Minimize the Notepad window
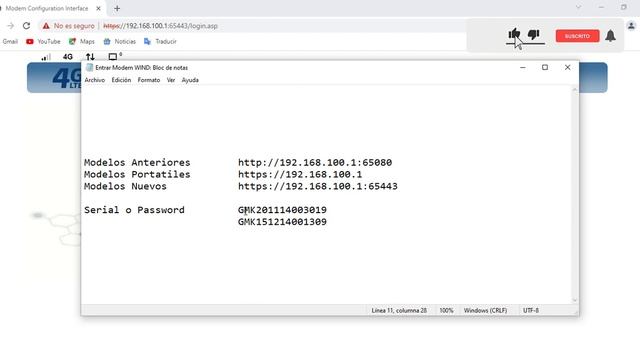Image resolution: width=640 pixels, height=360 pixels. pos(523,67)
